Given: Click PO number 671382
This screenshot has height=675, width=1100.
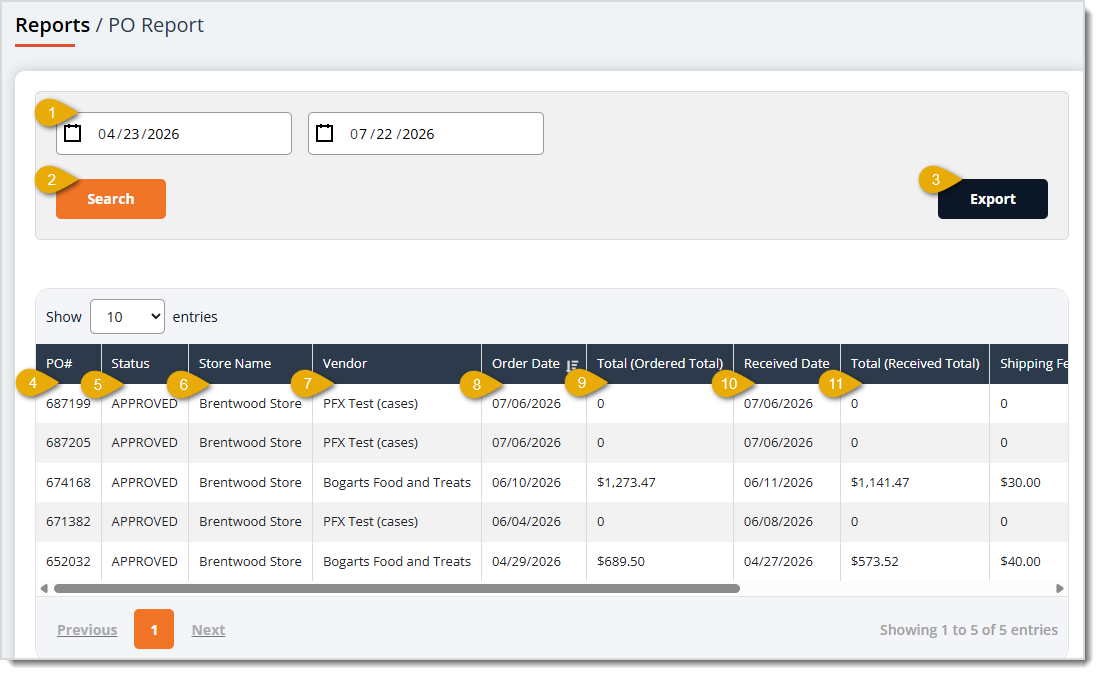Looking at the screenshot, I should click(x=68, y=521).
